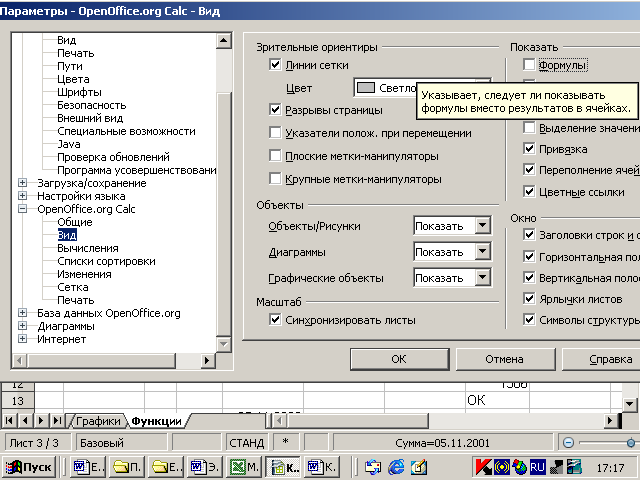Screen dimensions: 640x480
Task: Enable Крупные метки-манипуляторы
Action: (275, 178)
